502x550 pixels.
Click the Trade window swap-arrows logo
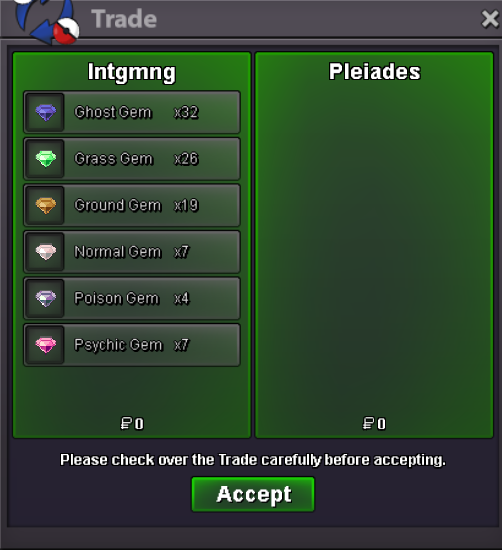pos(46,21)
